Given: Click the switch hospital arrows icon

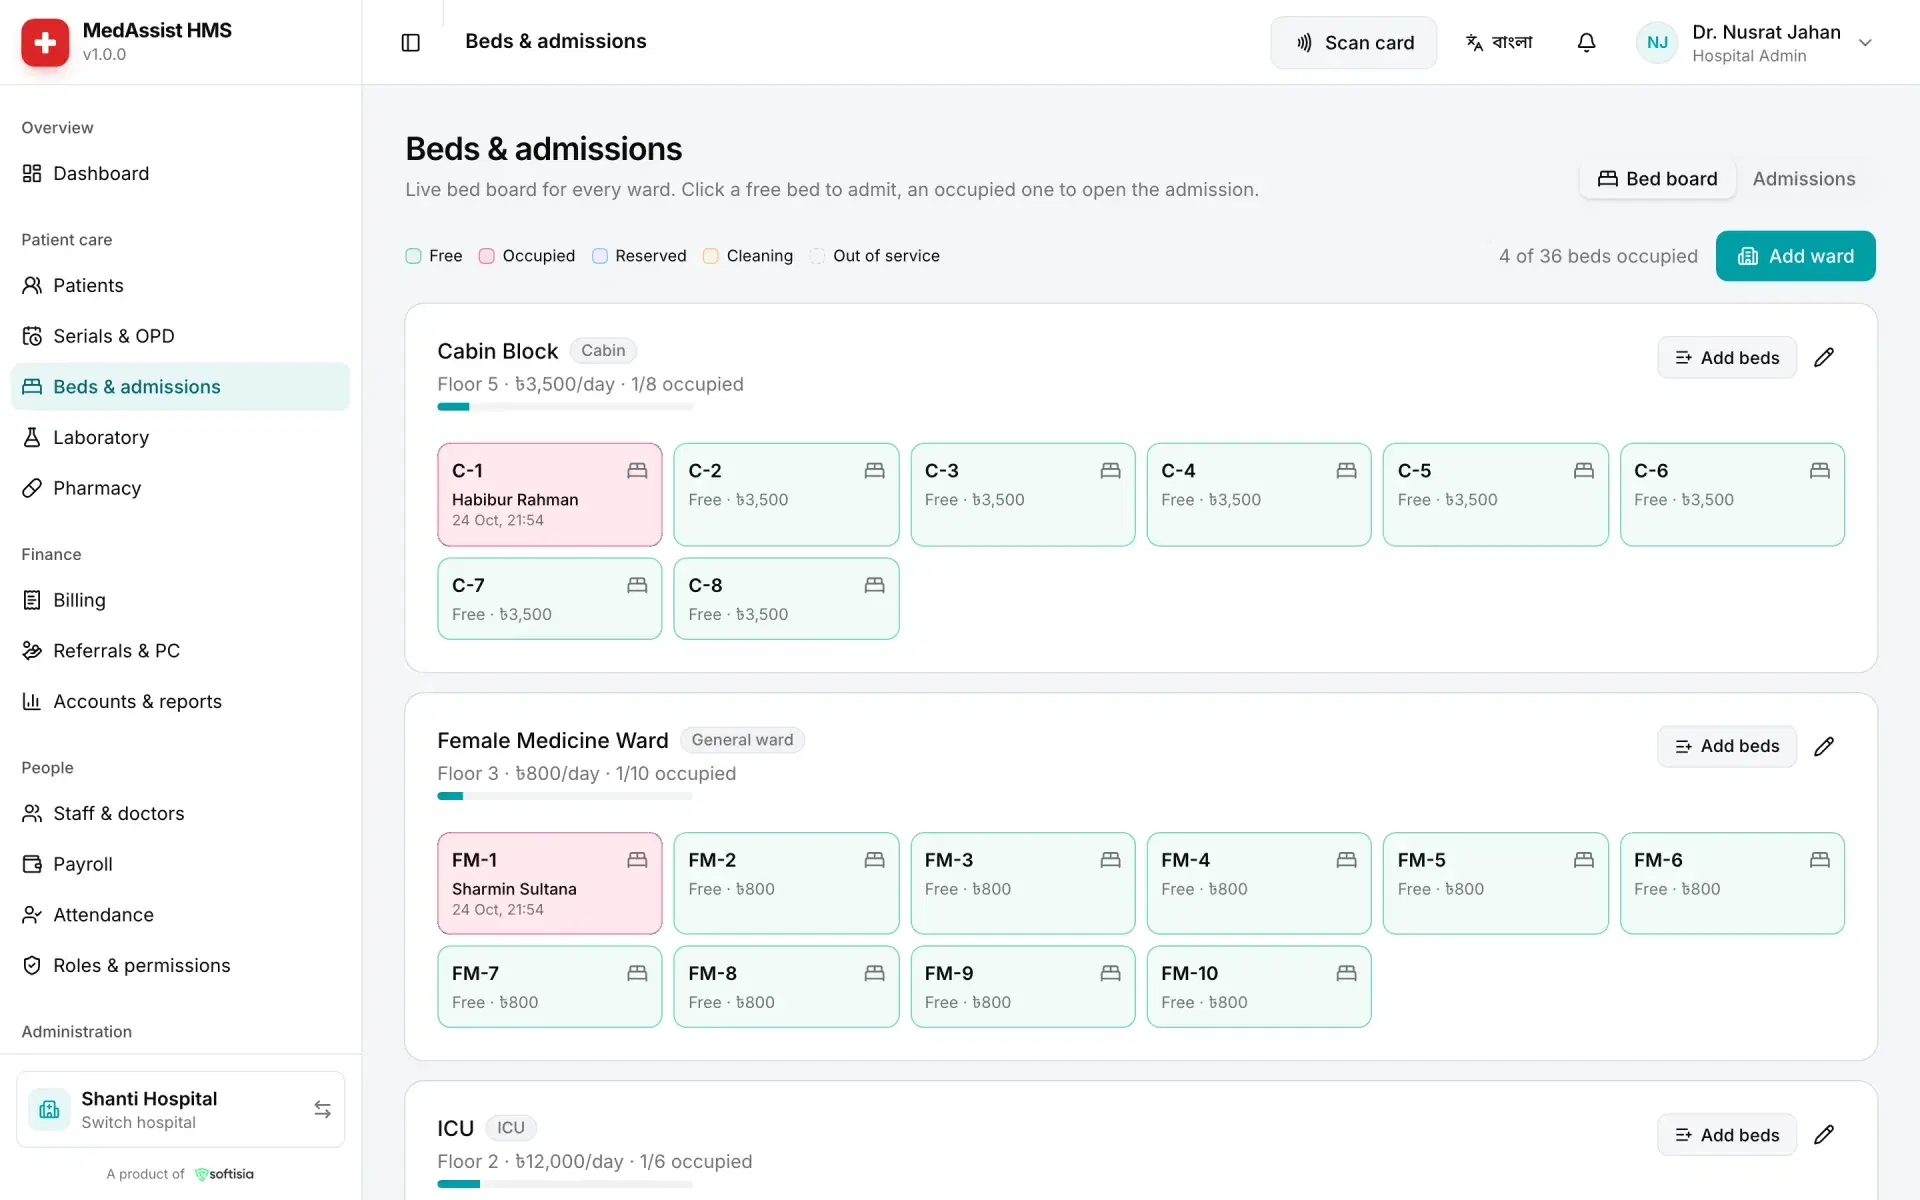Looking at the screenshot, I should coord(322,1109).
